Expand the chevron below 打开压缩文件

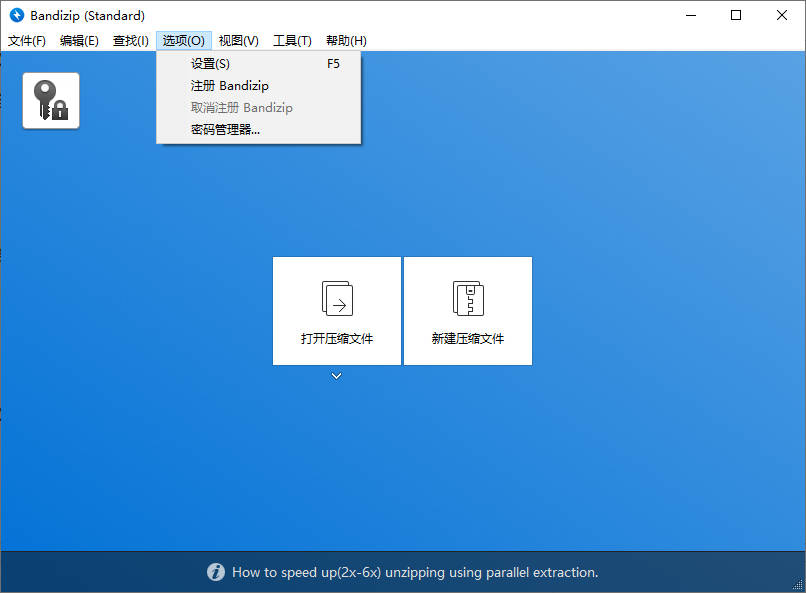click(x=337, y=376)
